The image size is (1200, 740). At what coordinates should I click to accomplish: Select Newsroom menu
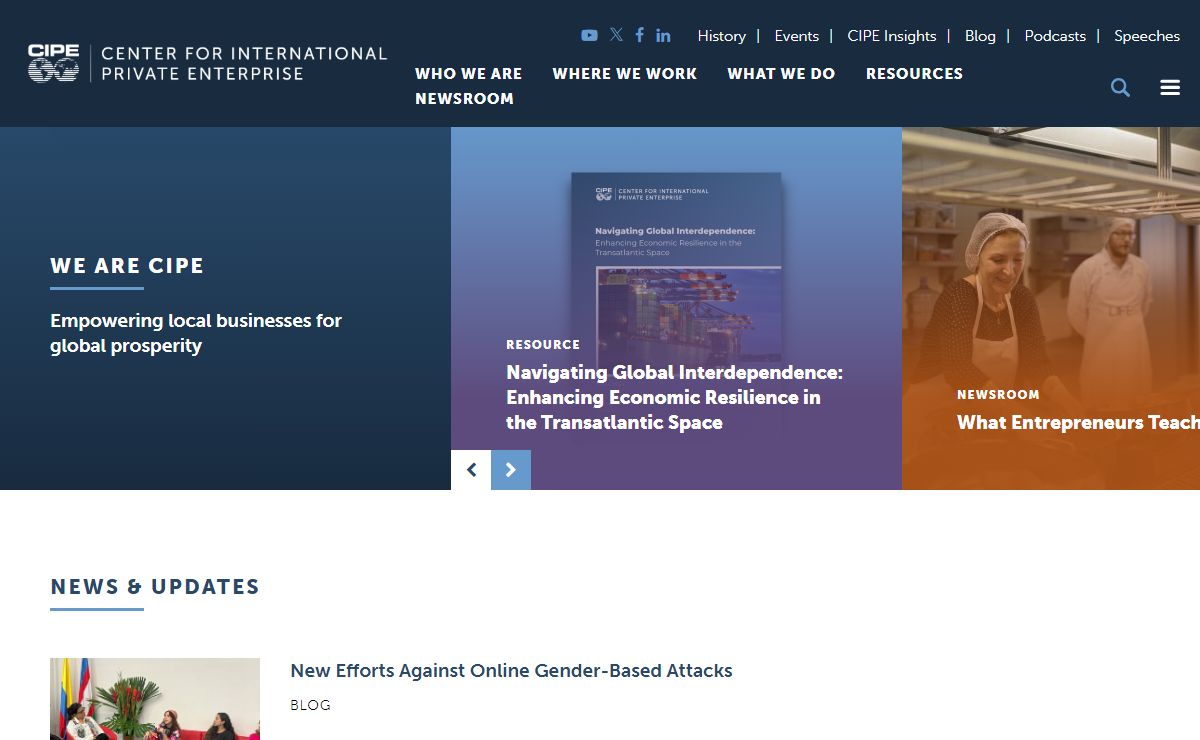pyautogui.click(x=465, y=99)
